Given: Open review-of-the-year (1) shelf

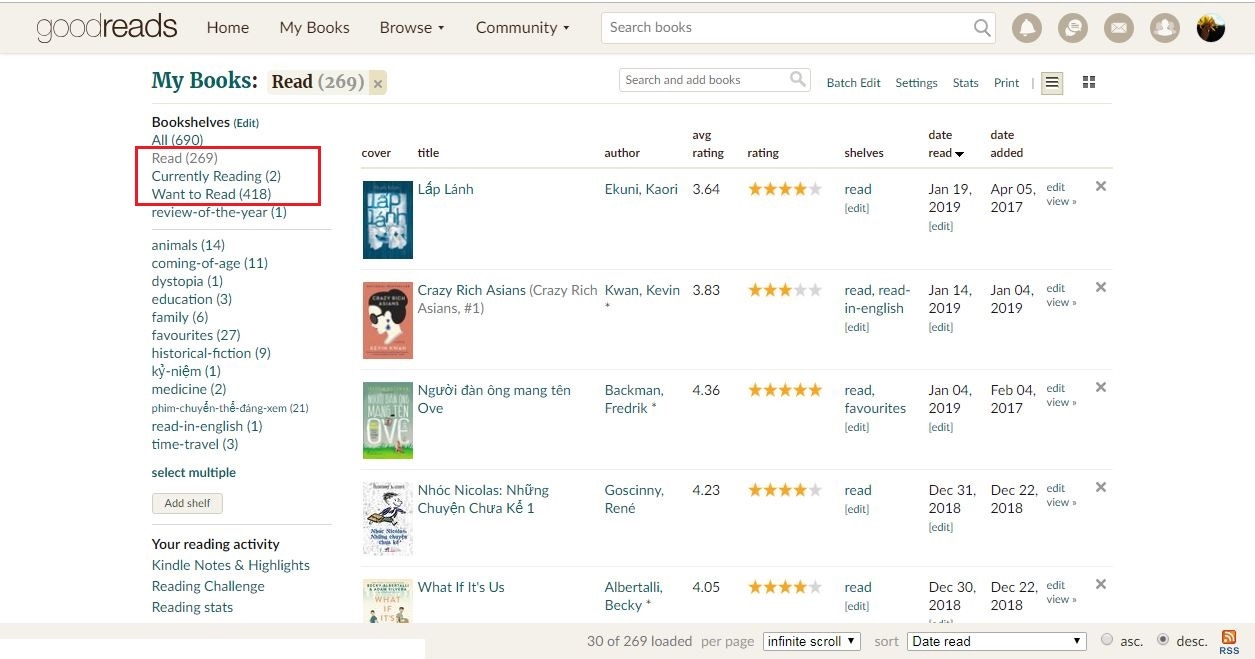Looking at the screenshot, I should pos(219,212).
